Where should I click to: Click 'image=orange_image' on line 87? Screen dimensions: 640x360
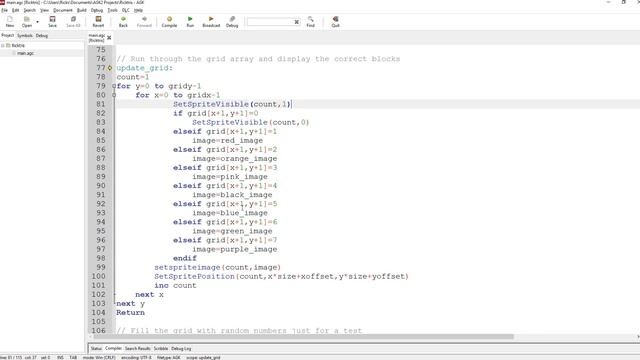(235, 159)
